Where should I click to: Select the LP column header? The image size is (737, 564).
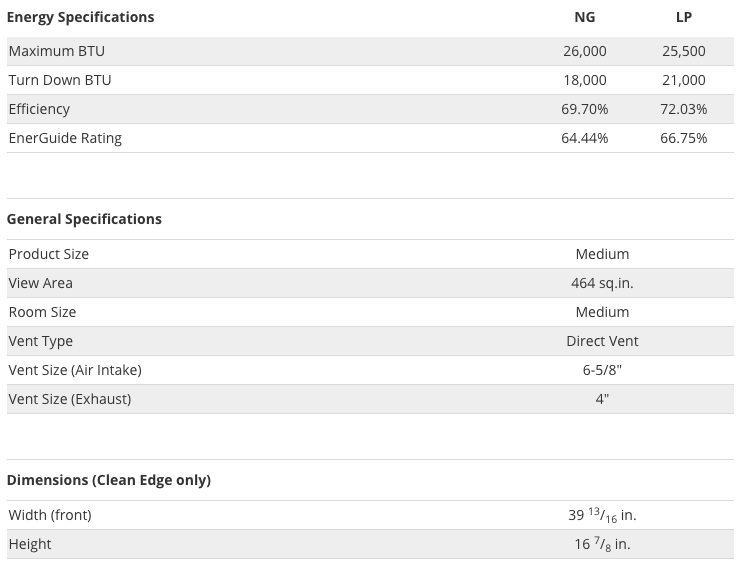pyautogui.click(x=684, y=17)
